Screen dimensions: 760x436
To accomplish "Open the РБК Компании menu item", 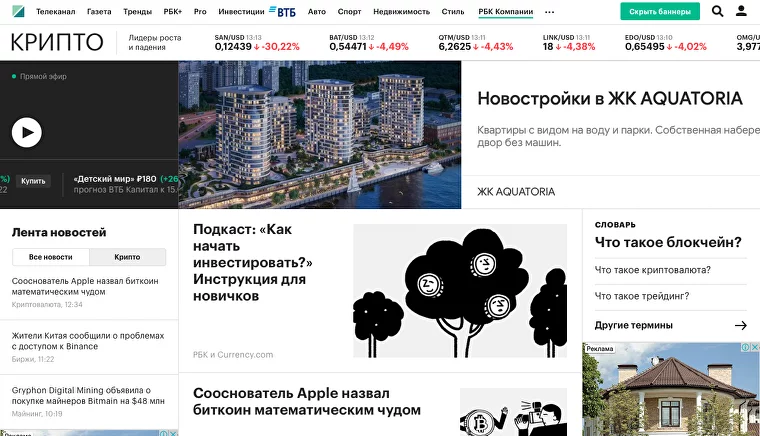I will point(506,12).
